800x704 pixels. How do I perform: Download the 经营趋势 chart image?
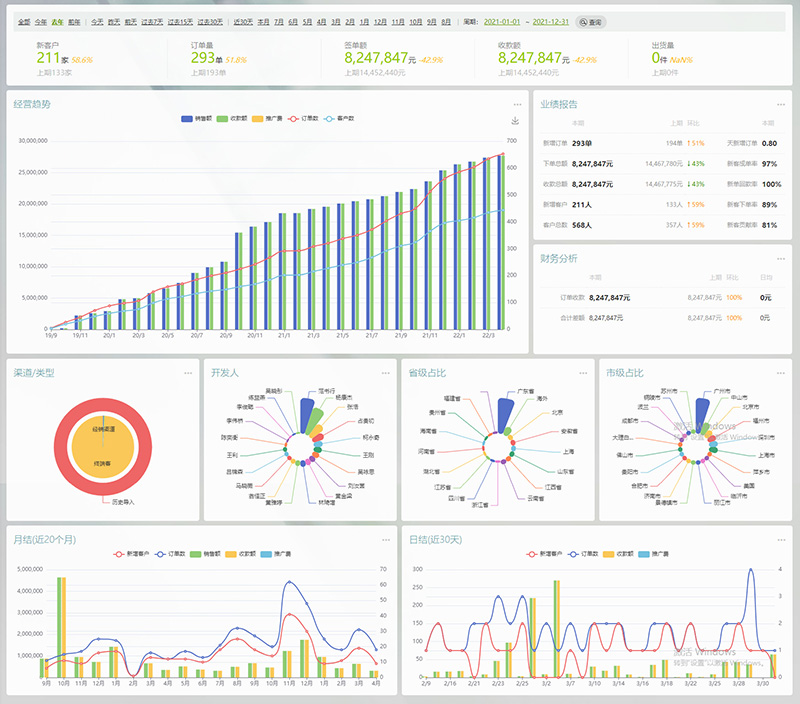(x=515, y=121)
